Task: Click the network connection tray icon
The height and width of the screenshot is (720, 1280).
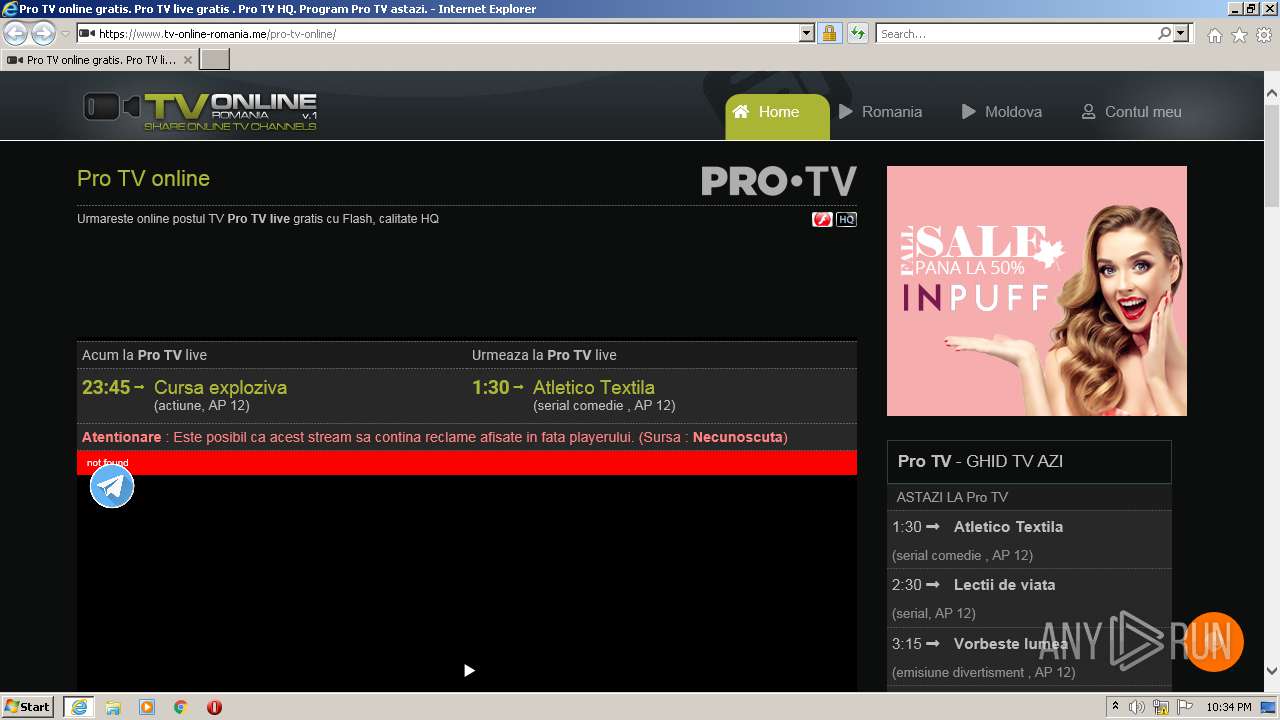Action: 1161,707
